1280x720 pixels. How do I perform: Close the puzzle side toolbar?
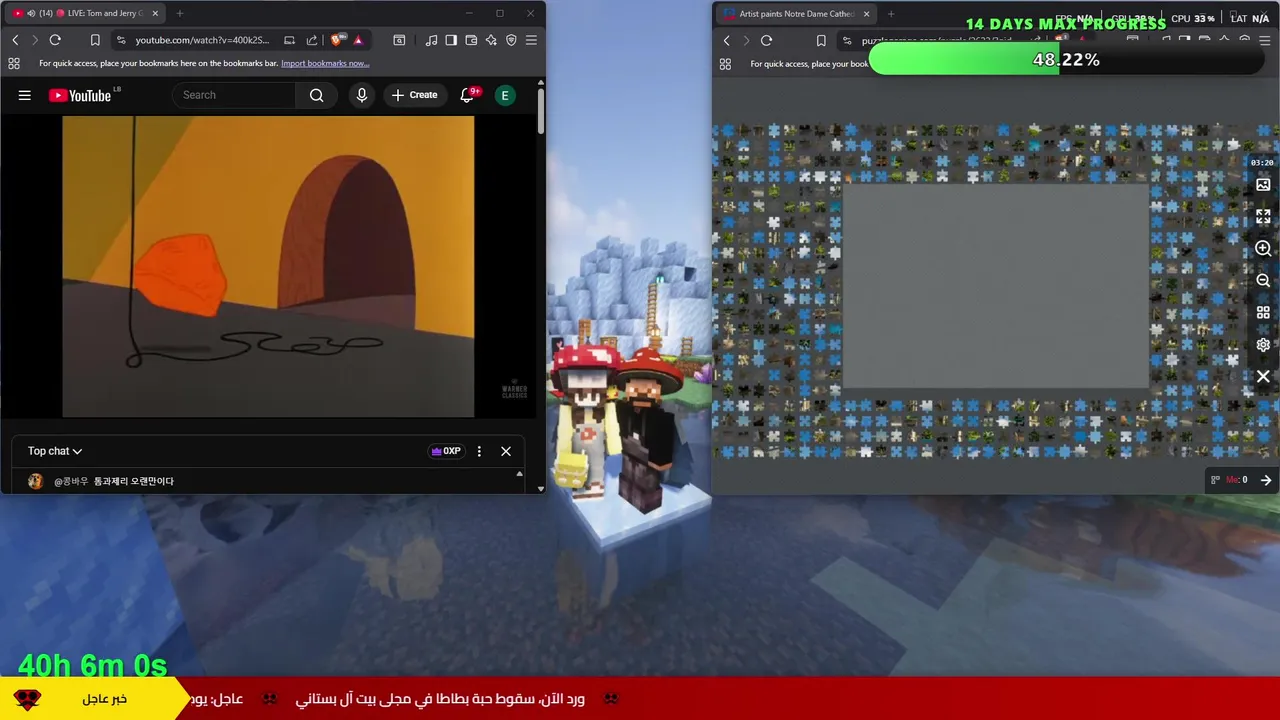pos(1263,377)
